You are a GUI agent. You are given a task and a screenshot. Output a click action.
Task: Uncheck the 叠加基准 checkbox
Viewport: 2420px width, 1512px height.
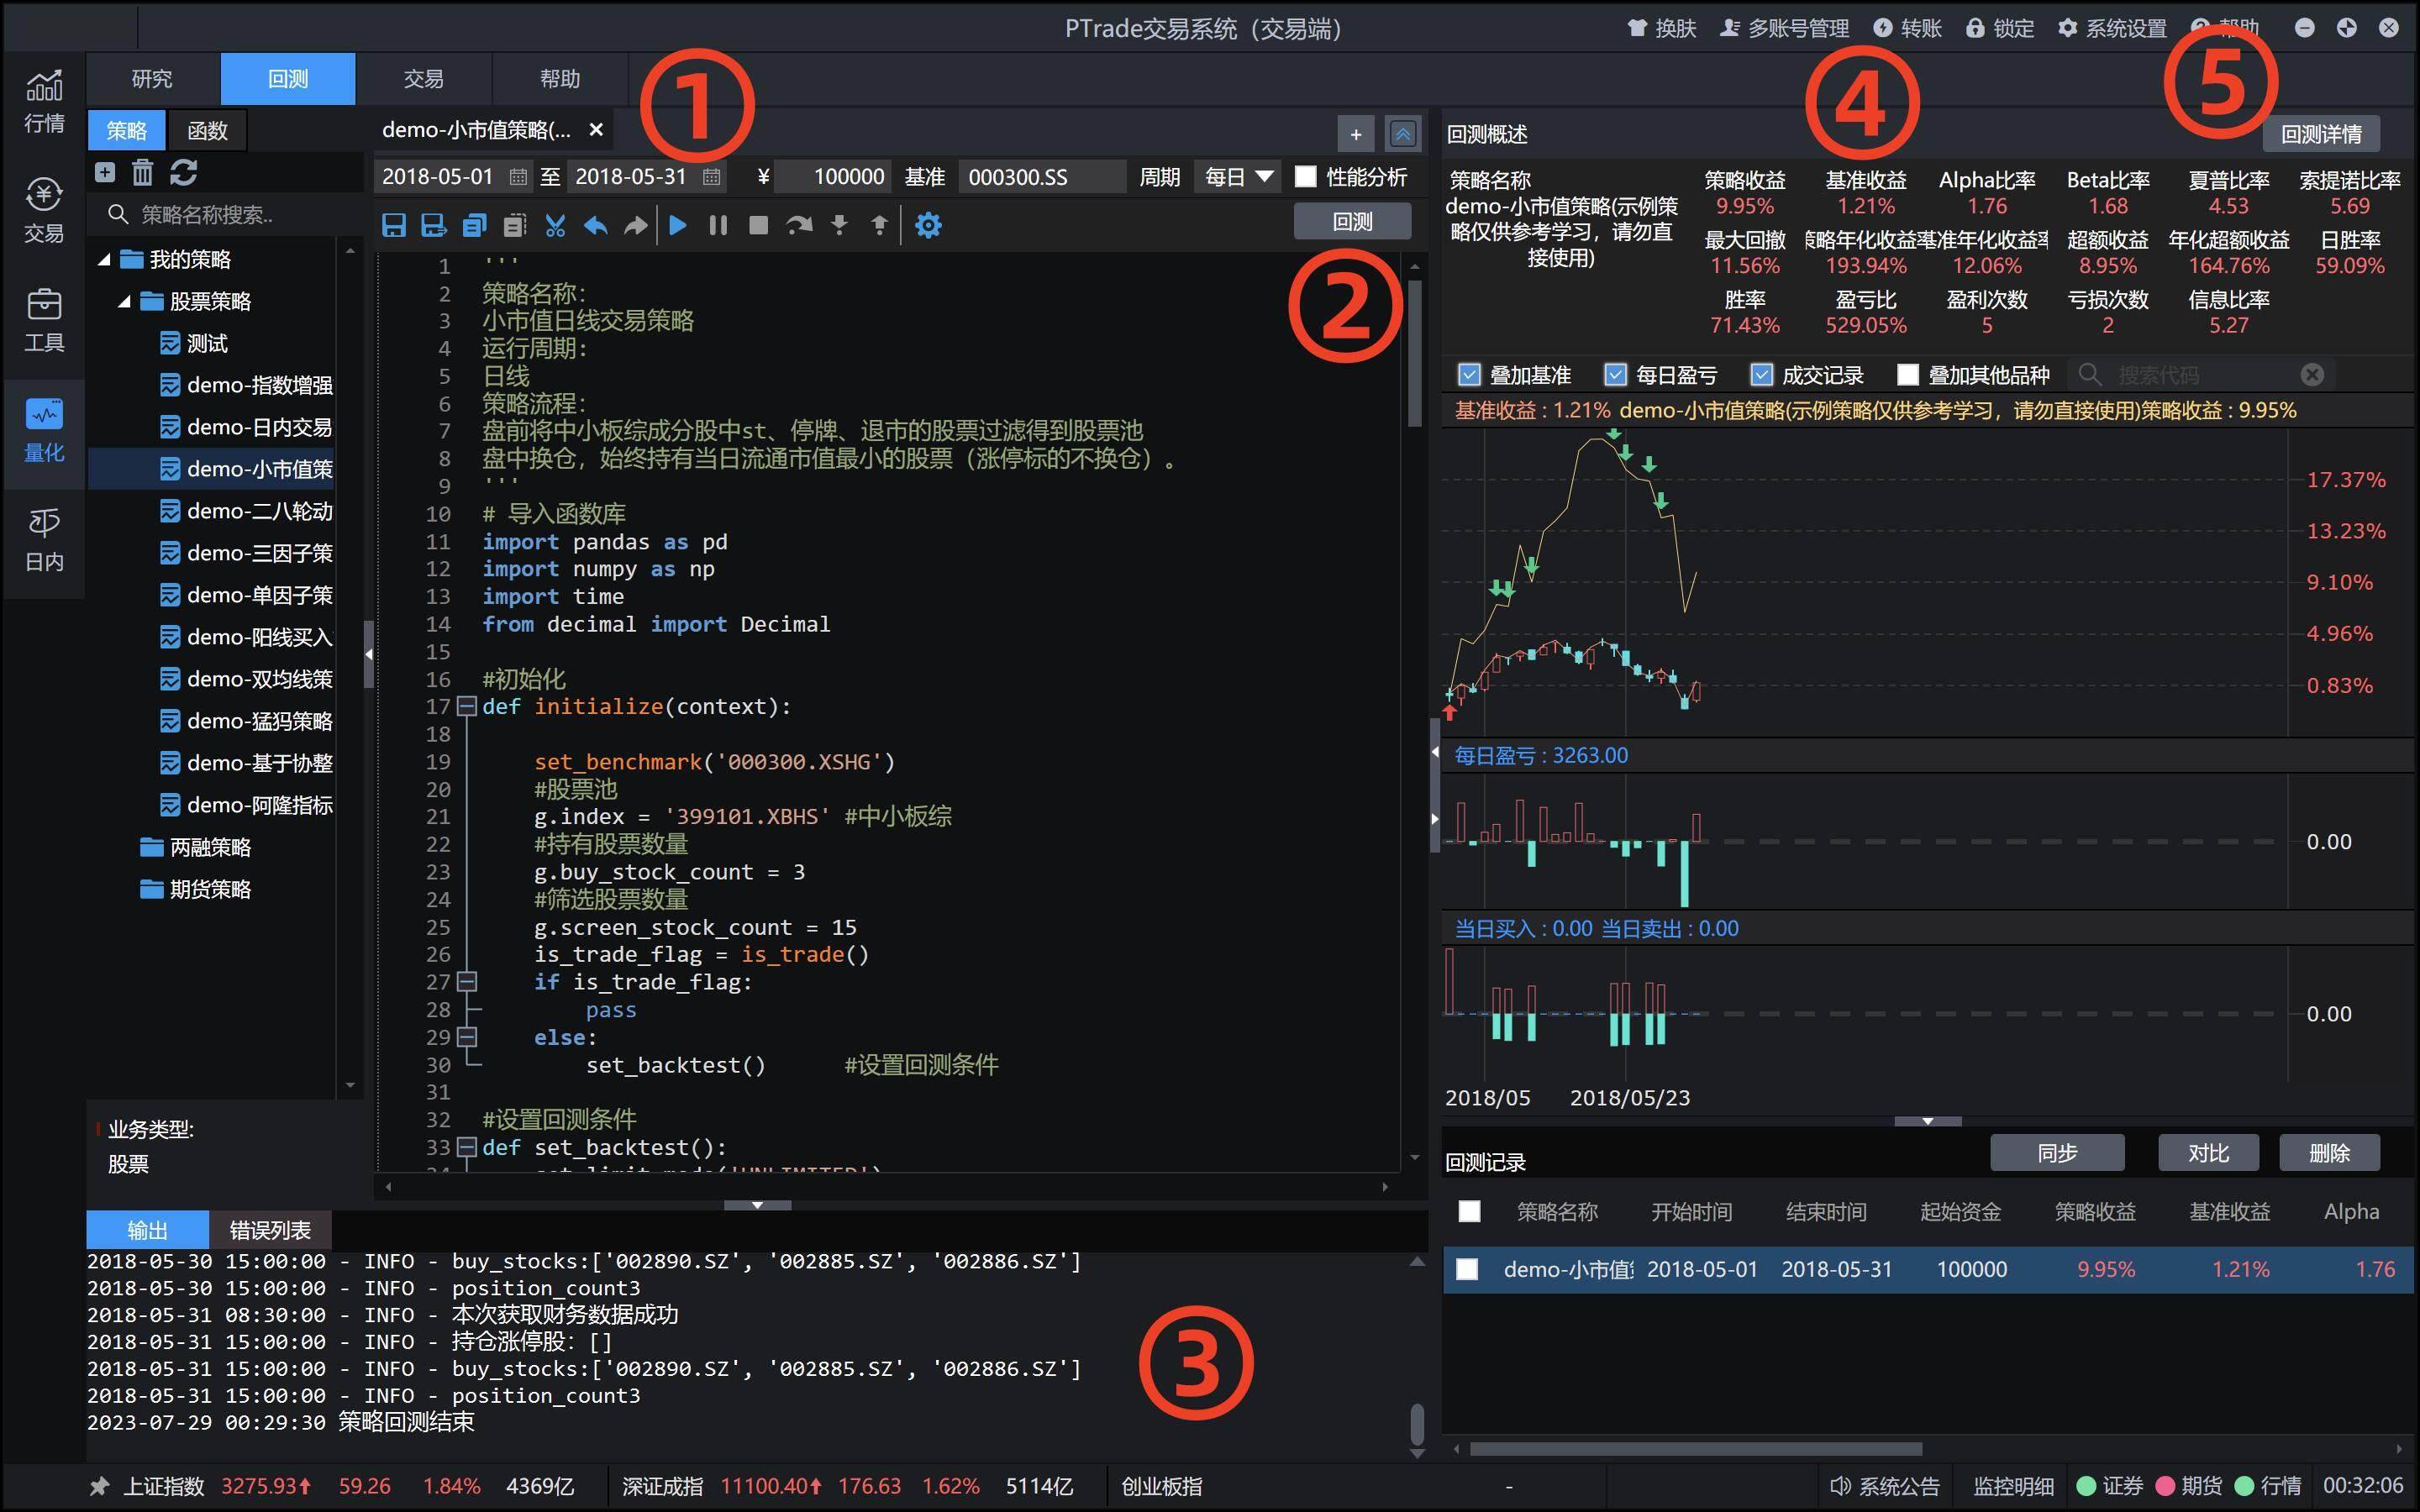pos(1468,375)
